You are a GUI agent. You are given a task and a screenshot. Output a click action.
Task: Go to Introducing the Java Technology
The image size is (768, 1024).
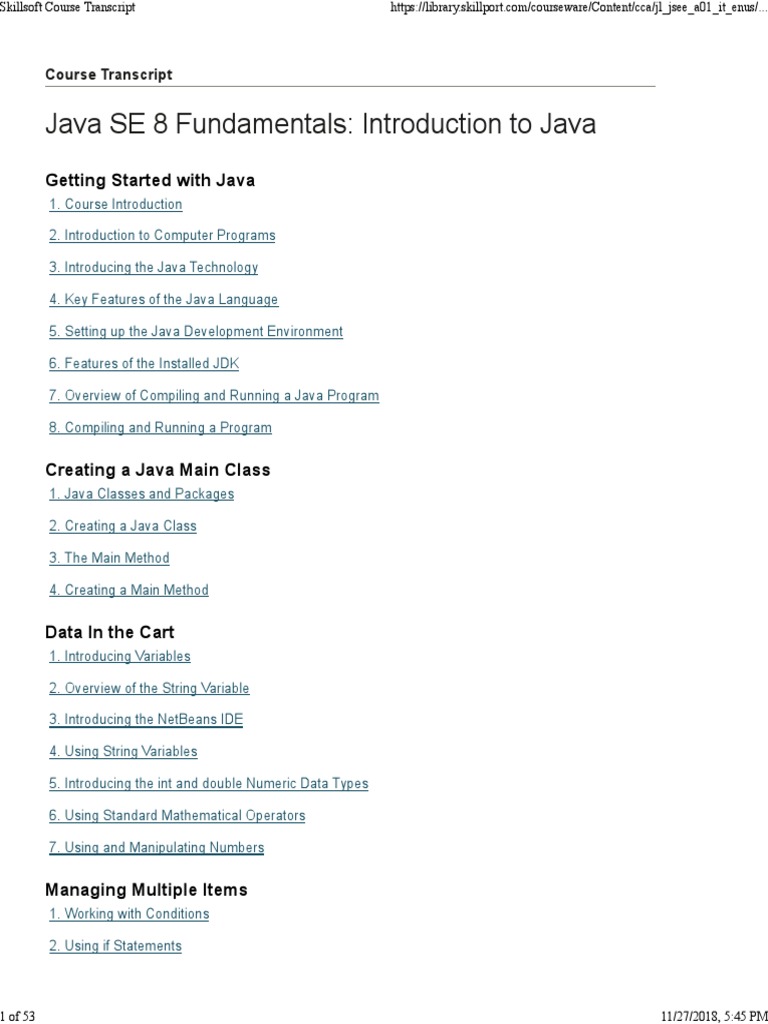pyautogui.click(x=154, y=267)
